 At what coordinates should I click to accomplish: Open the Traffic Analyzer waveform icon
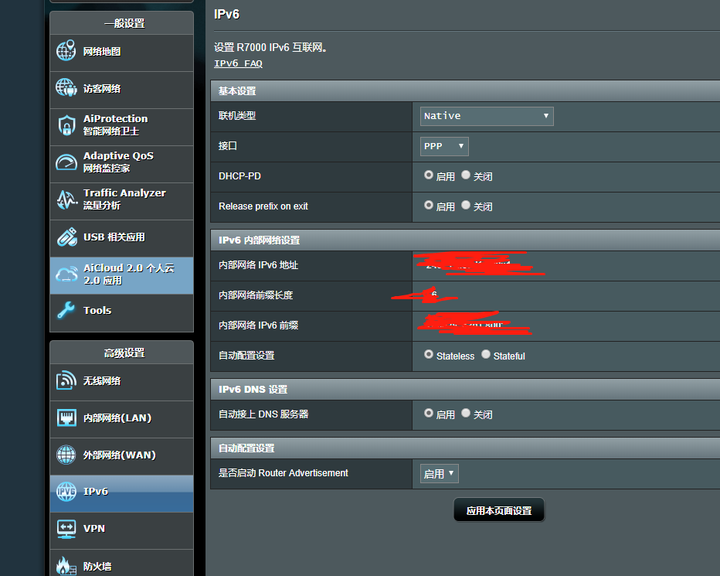pyautogui.click(x=66, y=199)
